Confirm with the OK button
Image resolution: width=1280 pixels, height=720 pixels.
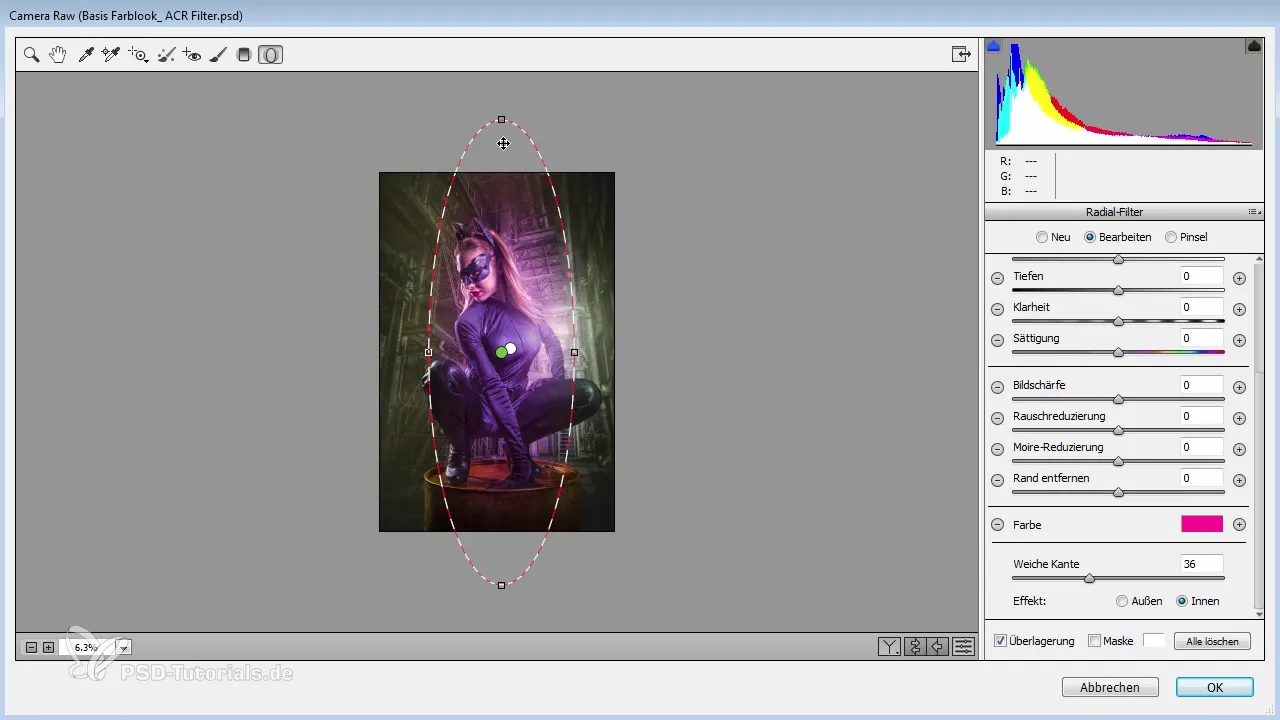(1215, 687)
